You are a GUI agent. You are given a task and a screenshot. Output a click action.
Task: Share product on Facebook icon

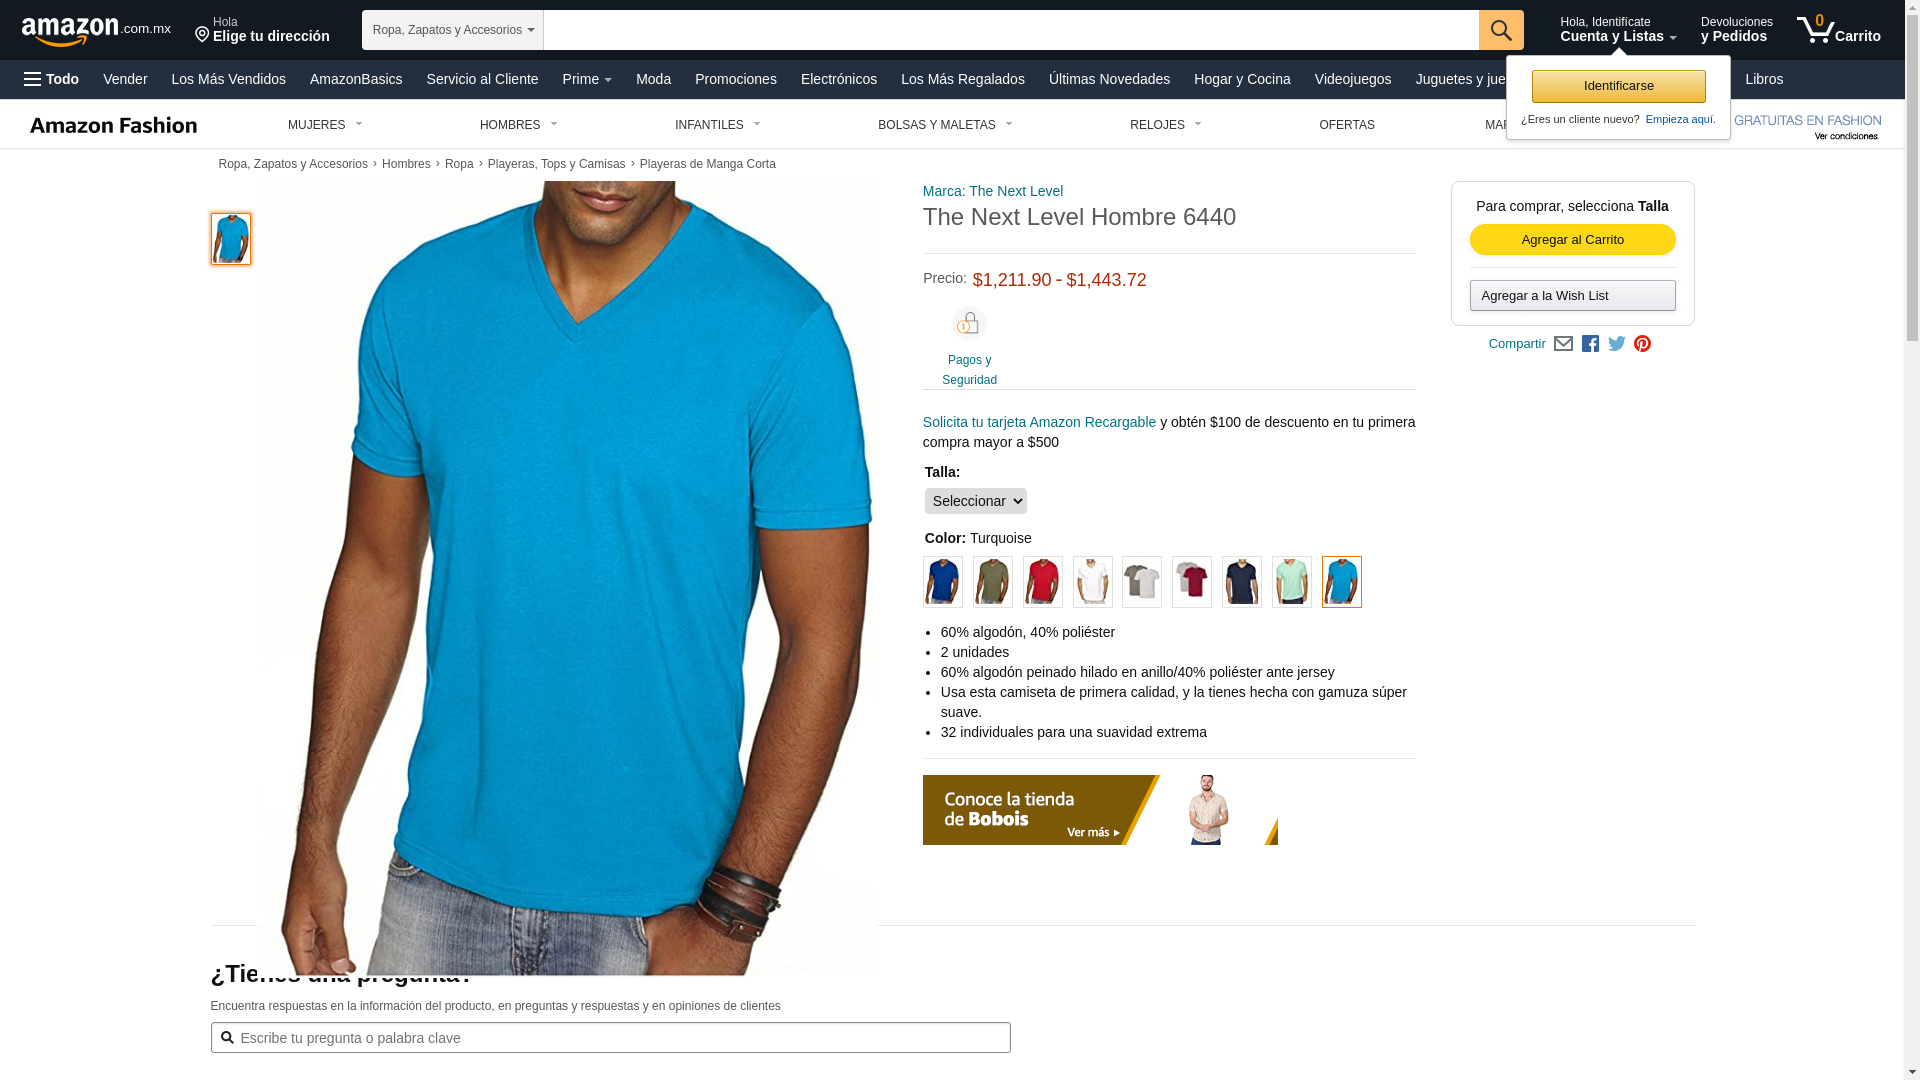(1590, 344)
